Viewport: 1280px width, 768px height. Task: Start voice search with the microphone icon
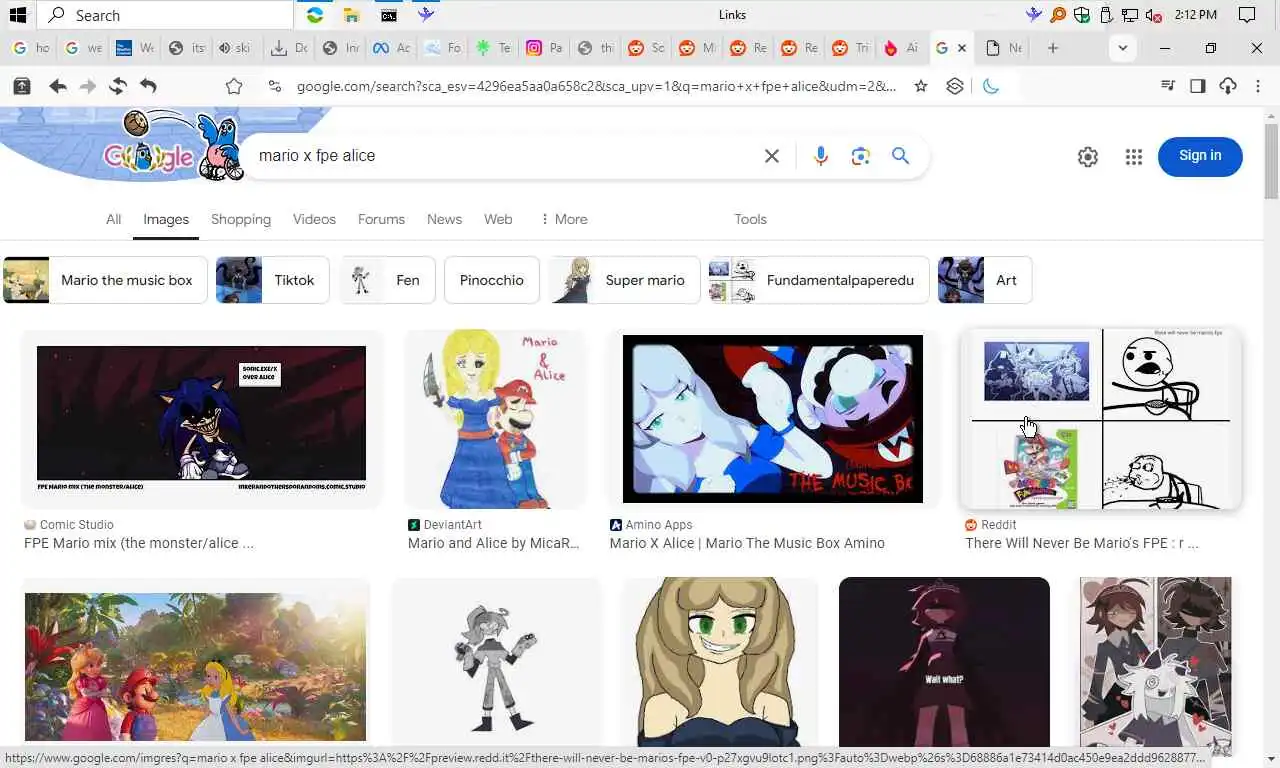pyautogui.click(x=821, y=156)
